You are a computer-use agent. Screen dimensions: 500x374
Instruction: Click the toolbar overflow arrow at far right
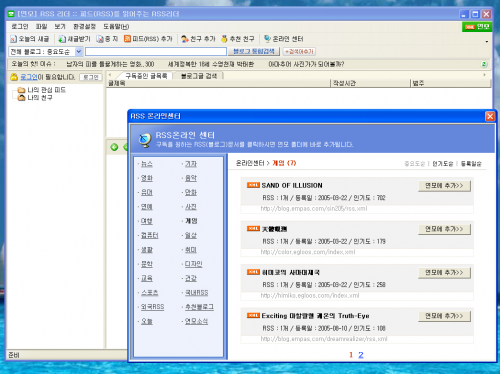point(487,41)
